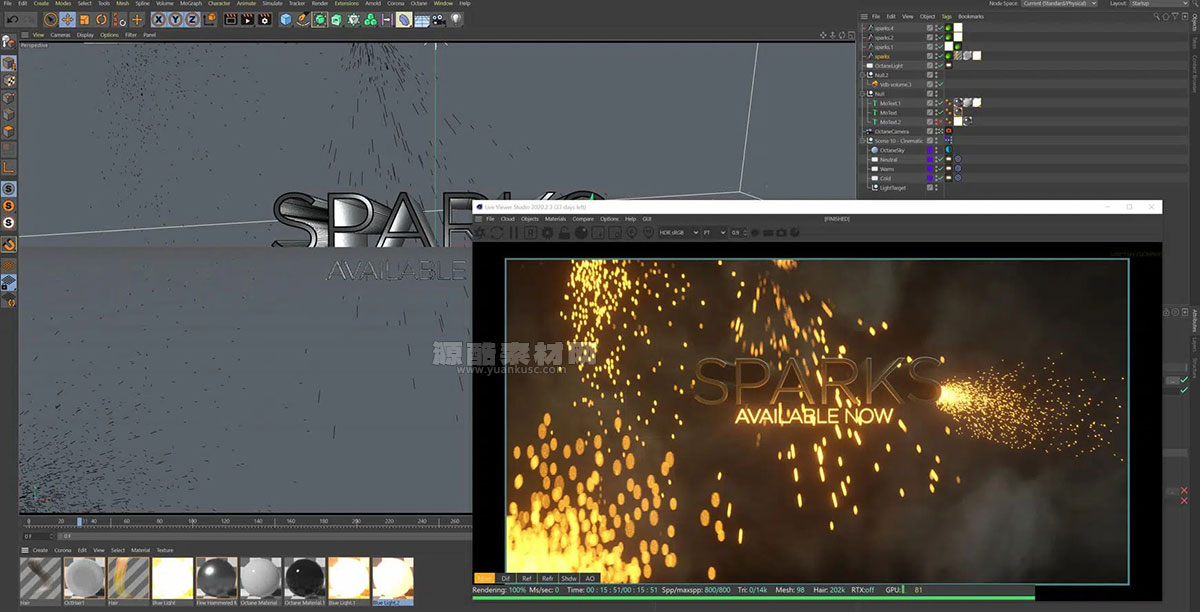Screen dimensions: 1200x612
Task: Disable the green render checkmark on sparks.4
Action: coord(939,28)
